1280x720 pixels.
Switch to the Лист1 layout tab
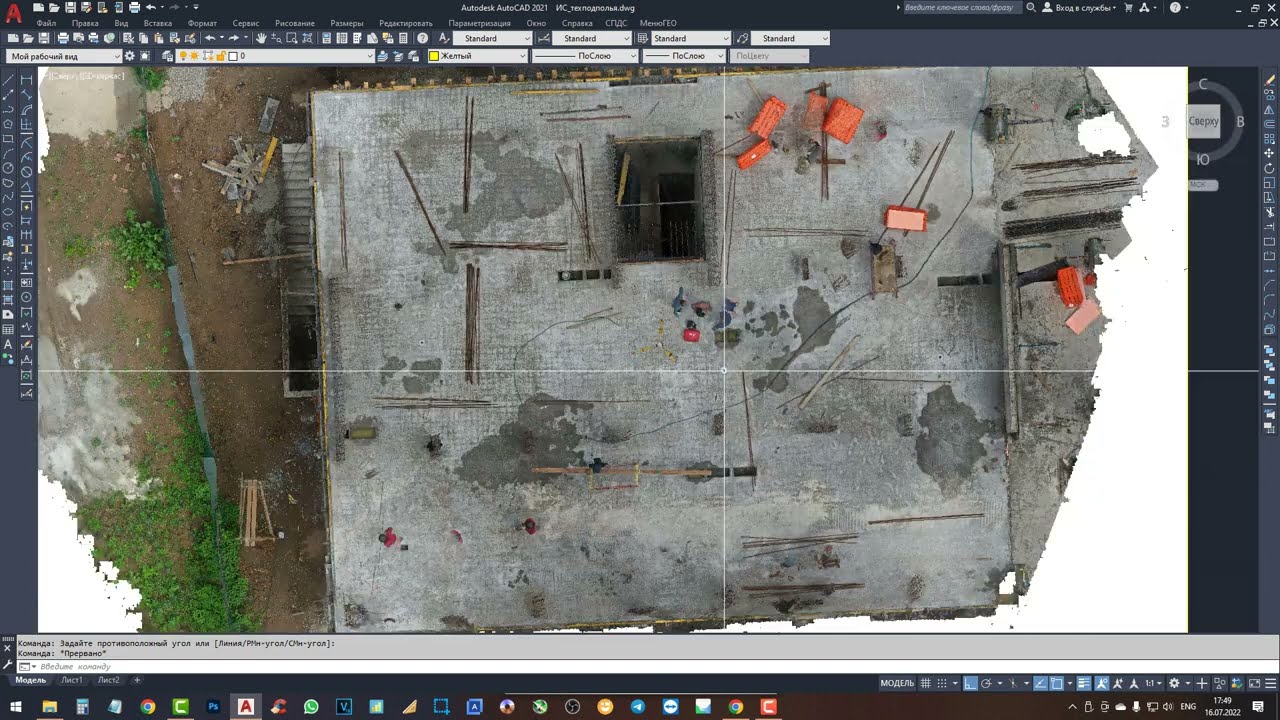coord(72,680)
